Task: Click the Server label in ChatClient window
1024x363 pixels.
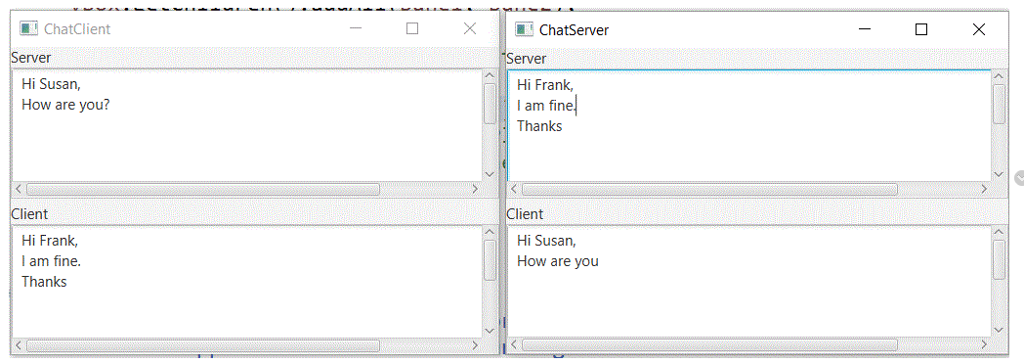Action: 31,58
